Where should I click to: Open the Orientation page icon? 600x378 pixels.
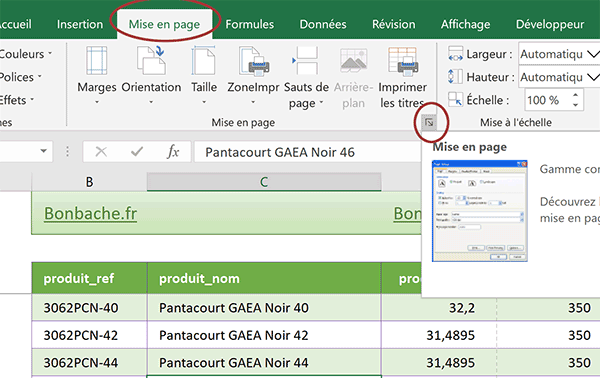151,60
